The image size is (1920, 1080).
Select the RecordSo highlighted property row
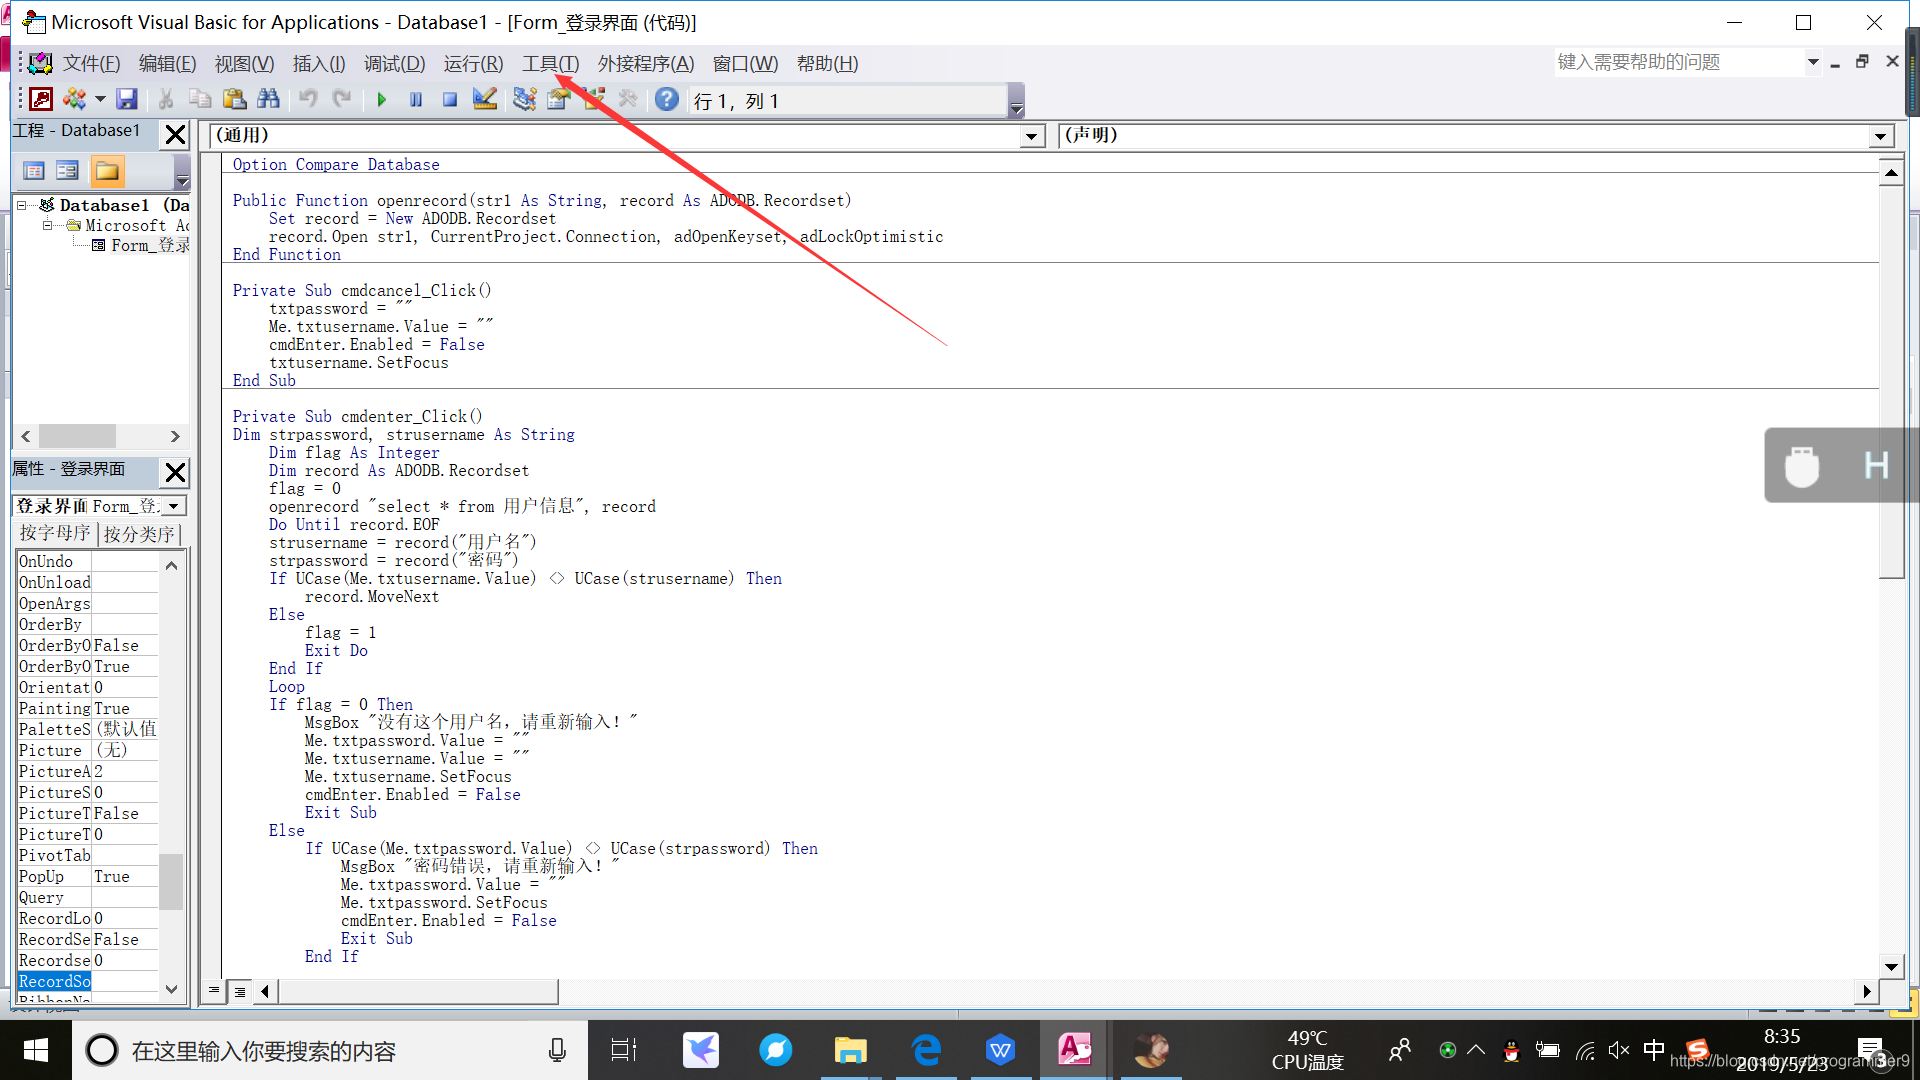pos(88,981)
